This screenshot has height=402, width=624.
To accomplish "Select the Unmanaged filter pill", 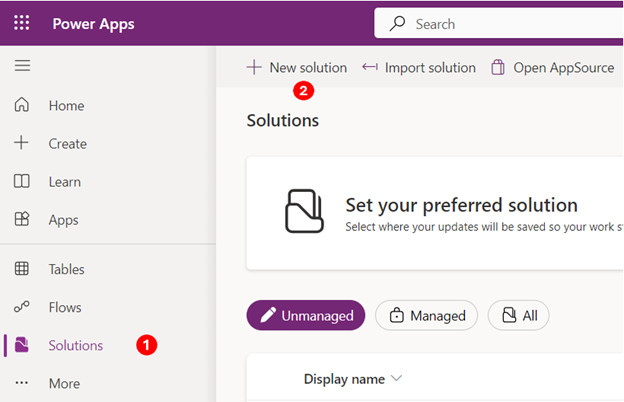I will (x=306, y=315).
